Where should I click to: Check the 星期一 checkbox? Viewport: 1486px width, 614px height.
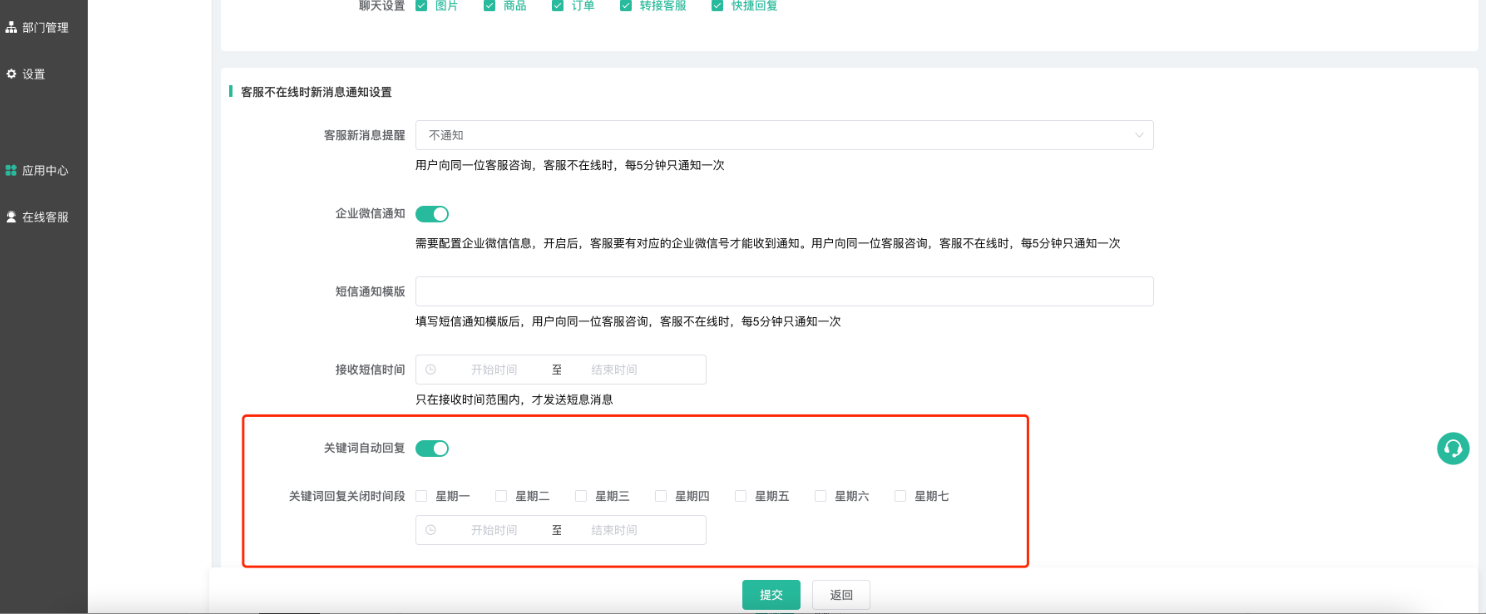pos(422,496)
